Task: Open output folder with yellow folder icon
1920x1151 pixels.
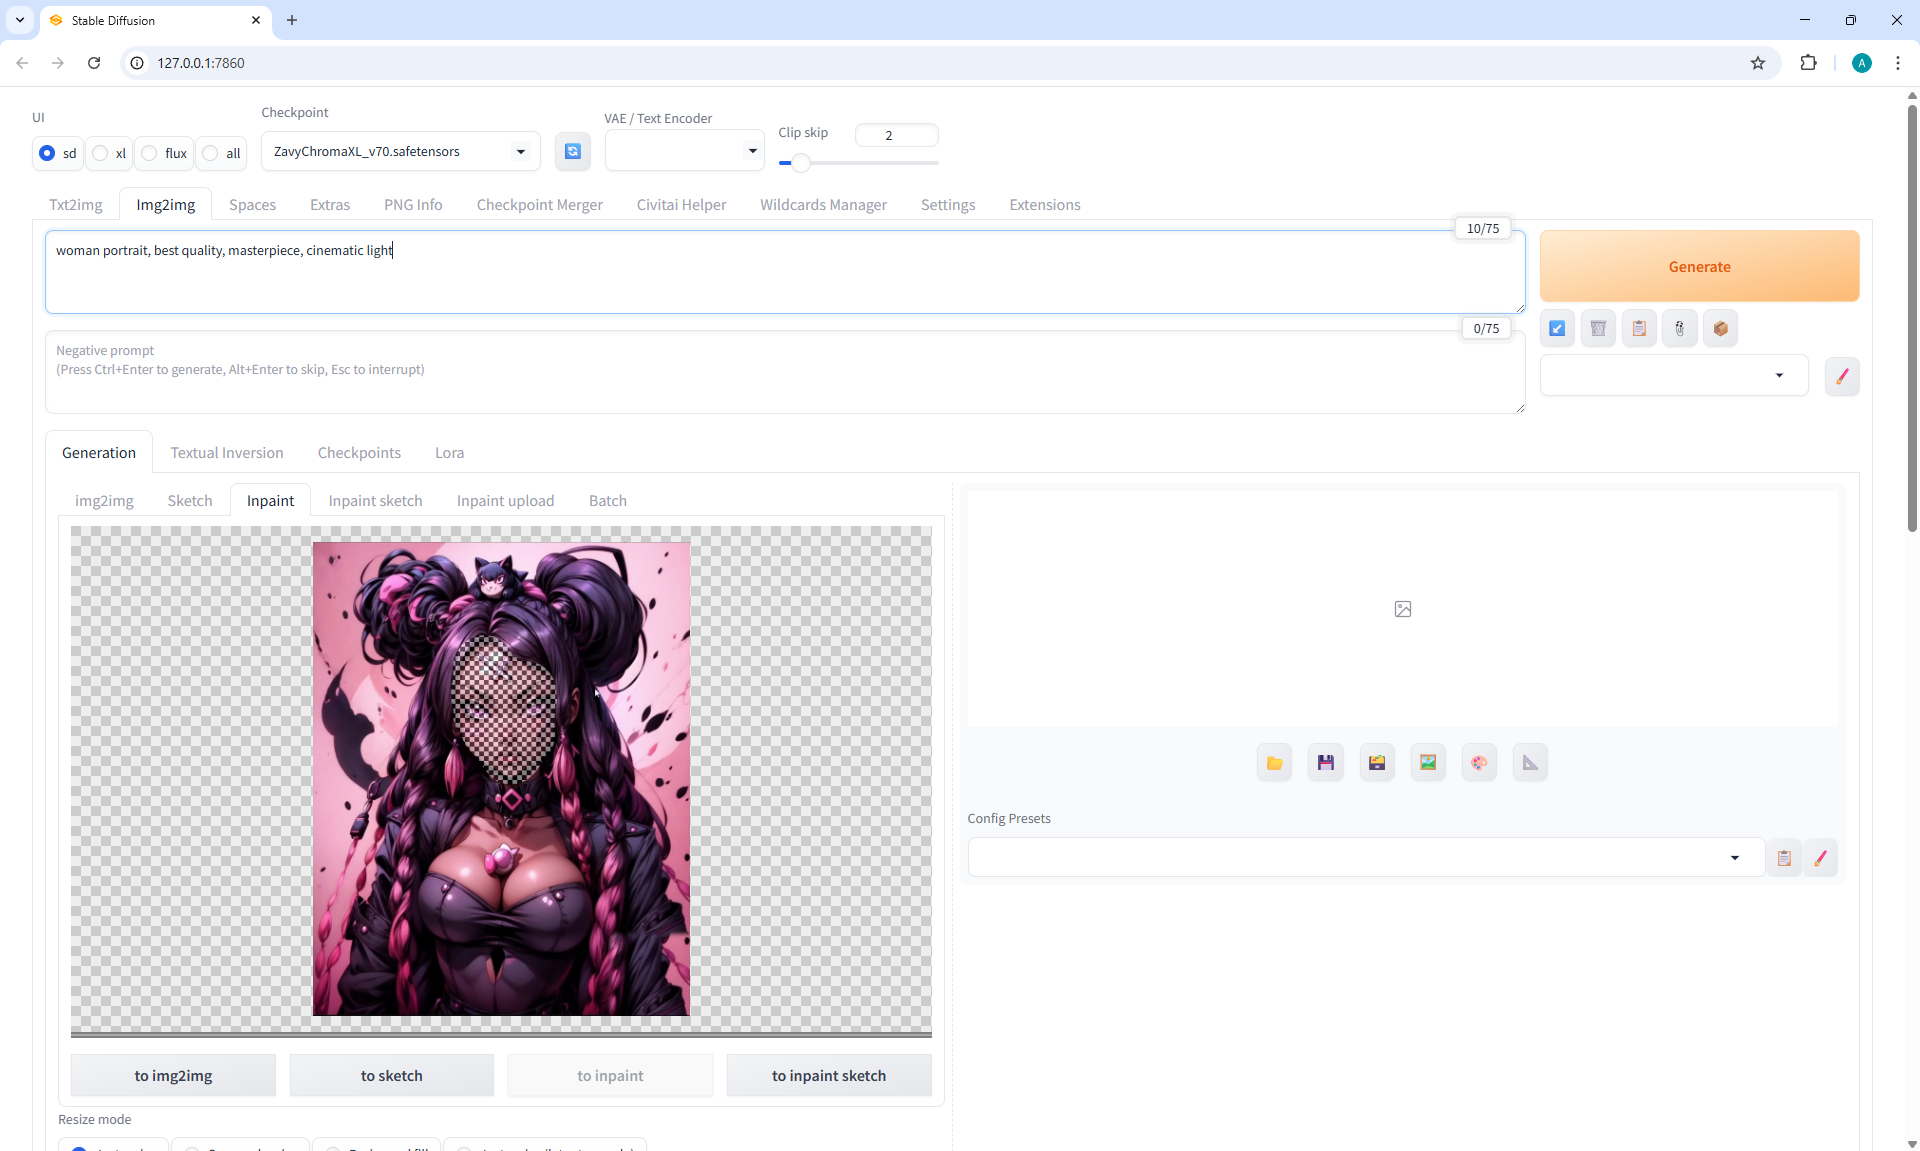Action: (1274, 763)
